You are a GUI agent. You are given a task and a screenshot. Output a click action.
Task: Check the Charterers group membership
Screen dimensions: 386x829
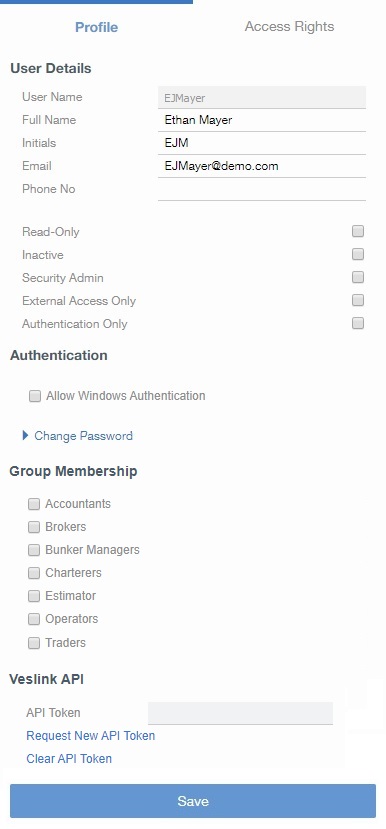click(x=34, y=573)
